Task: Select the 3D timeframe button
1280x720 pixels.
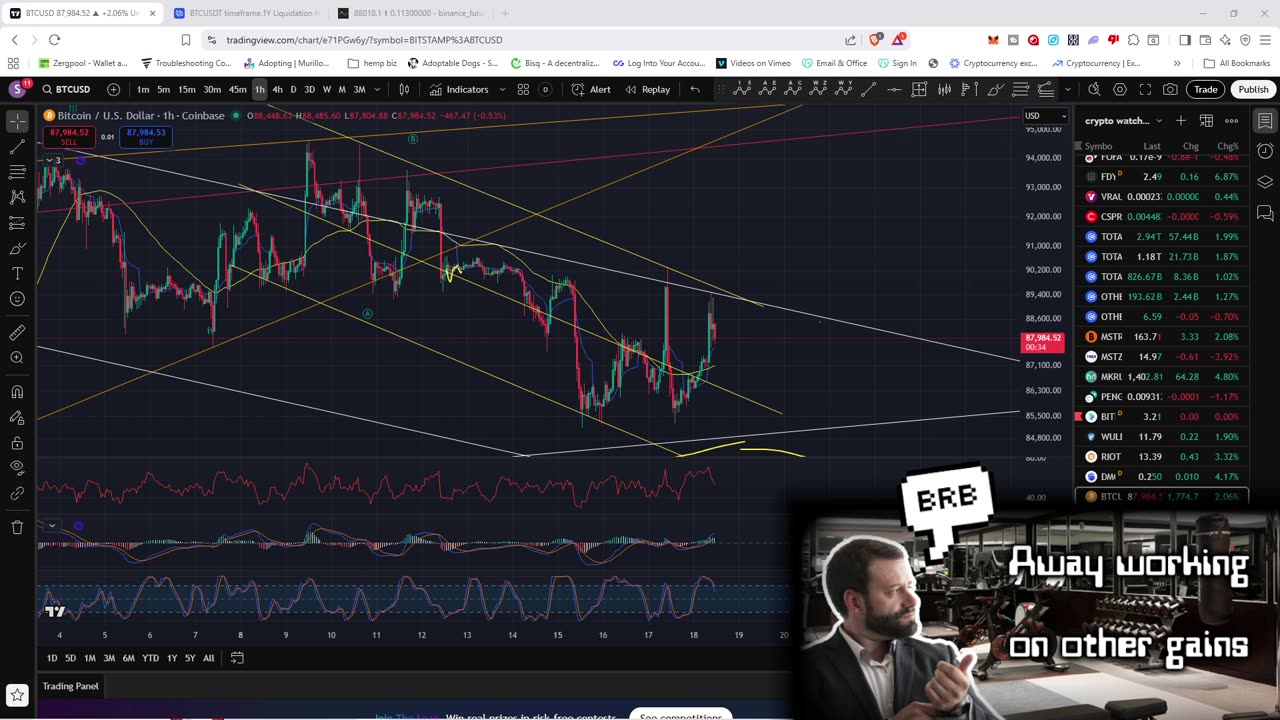Action: point(309,89)
